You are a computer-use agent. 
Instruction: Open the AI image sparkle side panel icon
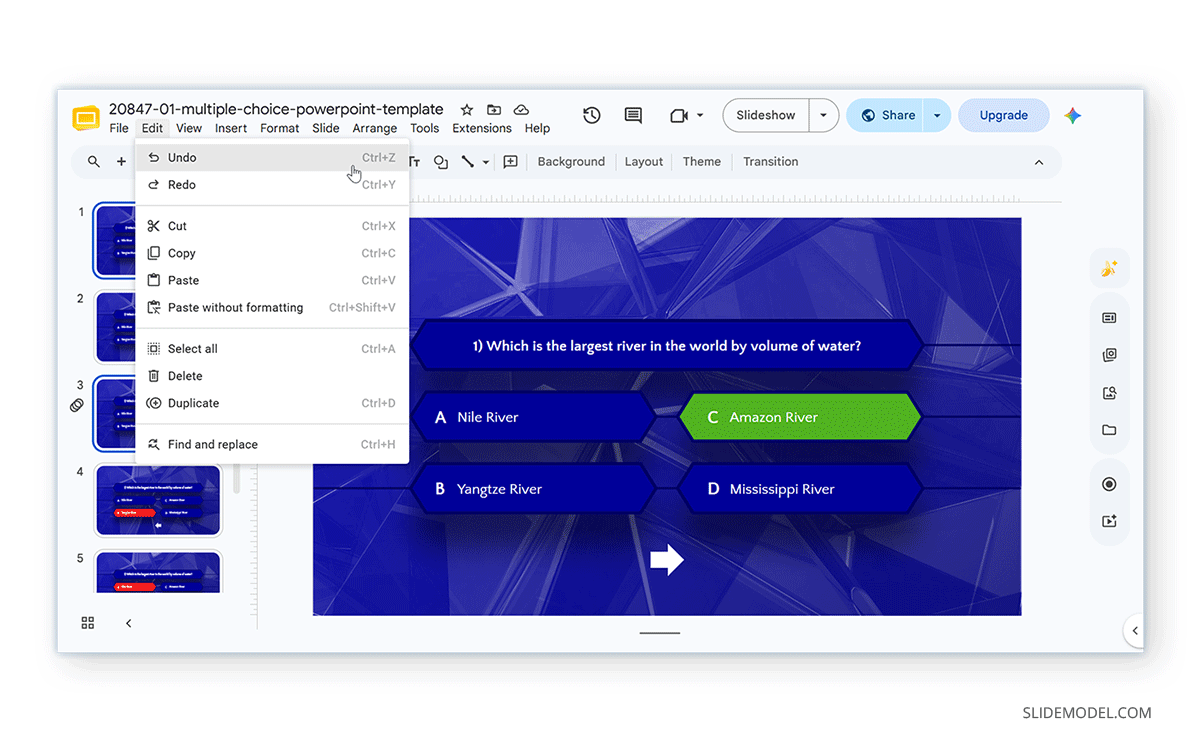1109,269
